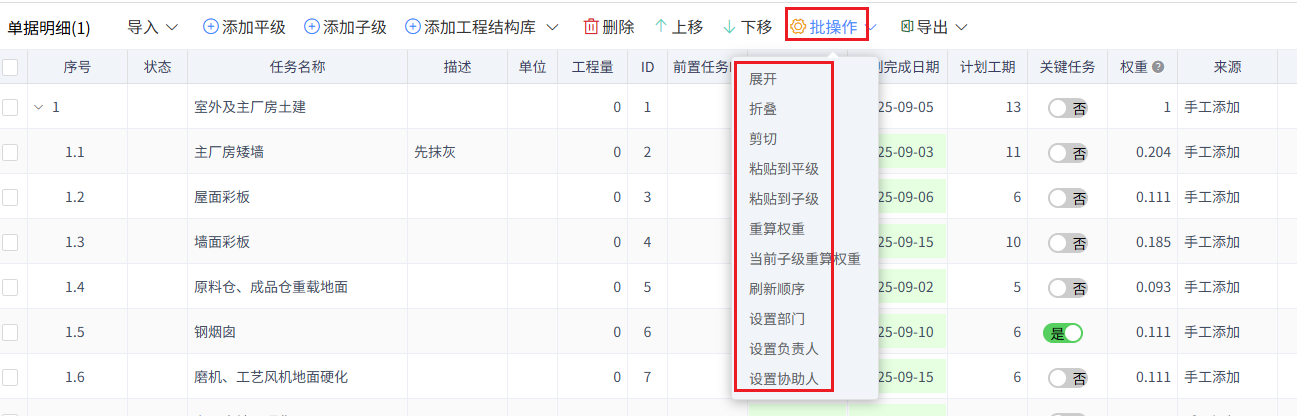Click the help icon next to 权重

click(x=1158, y=68)
